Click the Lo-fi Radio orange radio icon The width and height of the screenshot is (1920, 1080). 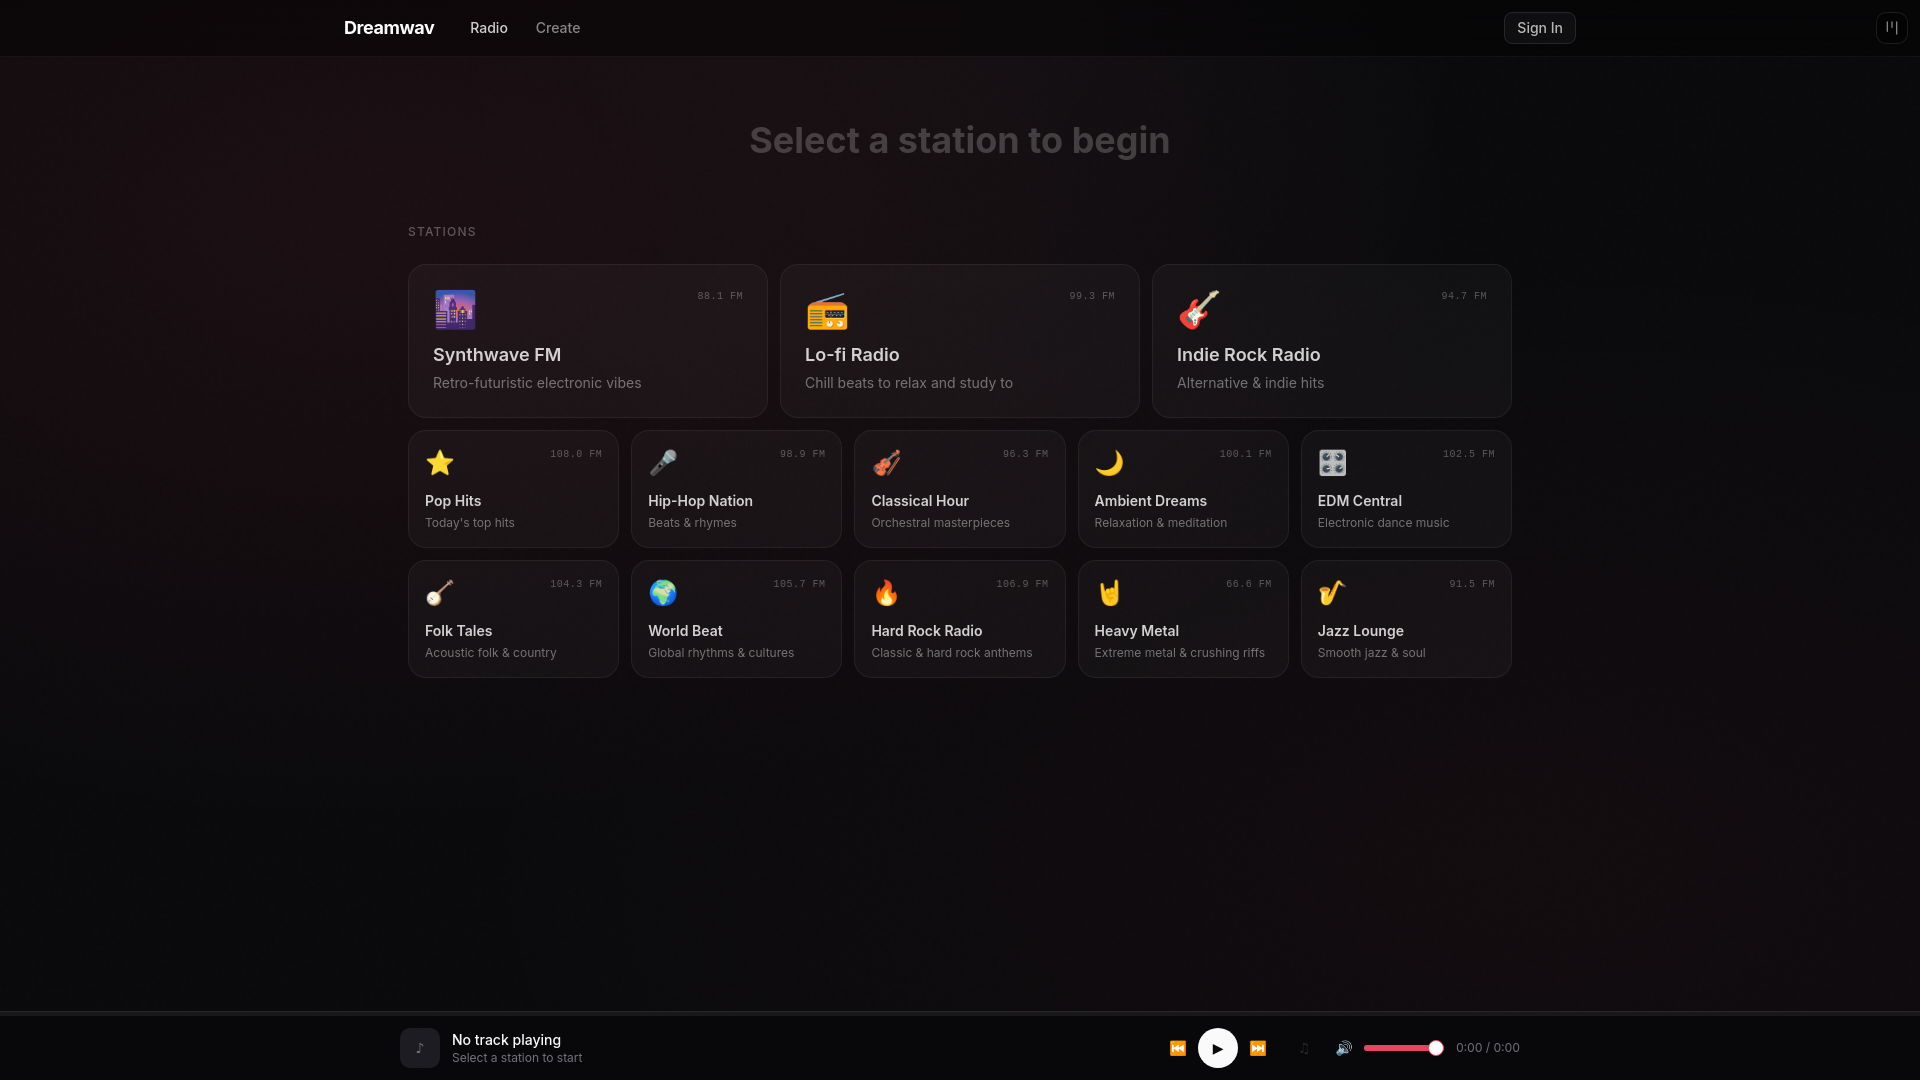tap(827, 311)
